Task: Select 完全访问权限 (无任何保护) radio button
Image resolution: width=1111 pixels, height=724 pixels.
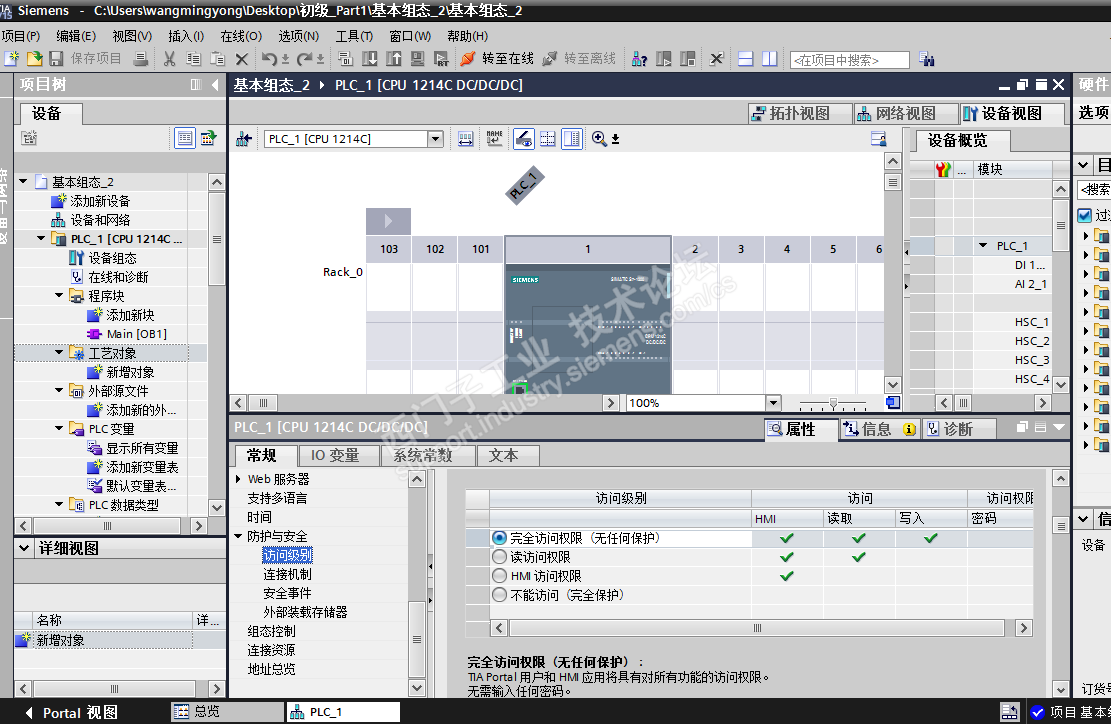Action: coord(500,538)
